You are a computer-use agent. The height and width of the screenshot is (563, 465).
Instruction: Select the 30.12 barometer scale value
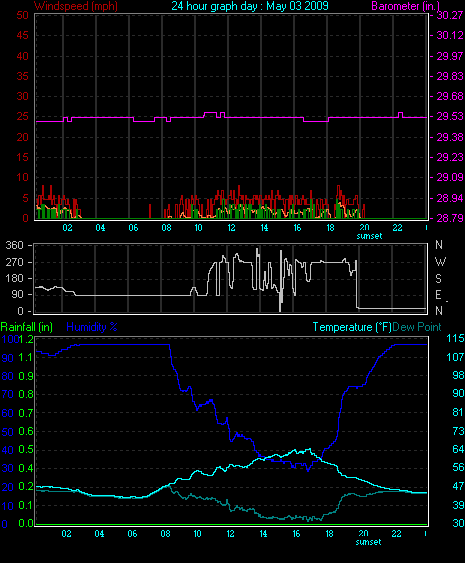point(450,35)
